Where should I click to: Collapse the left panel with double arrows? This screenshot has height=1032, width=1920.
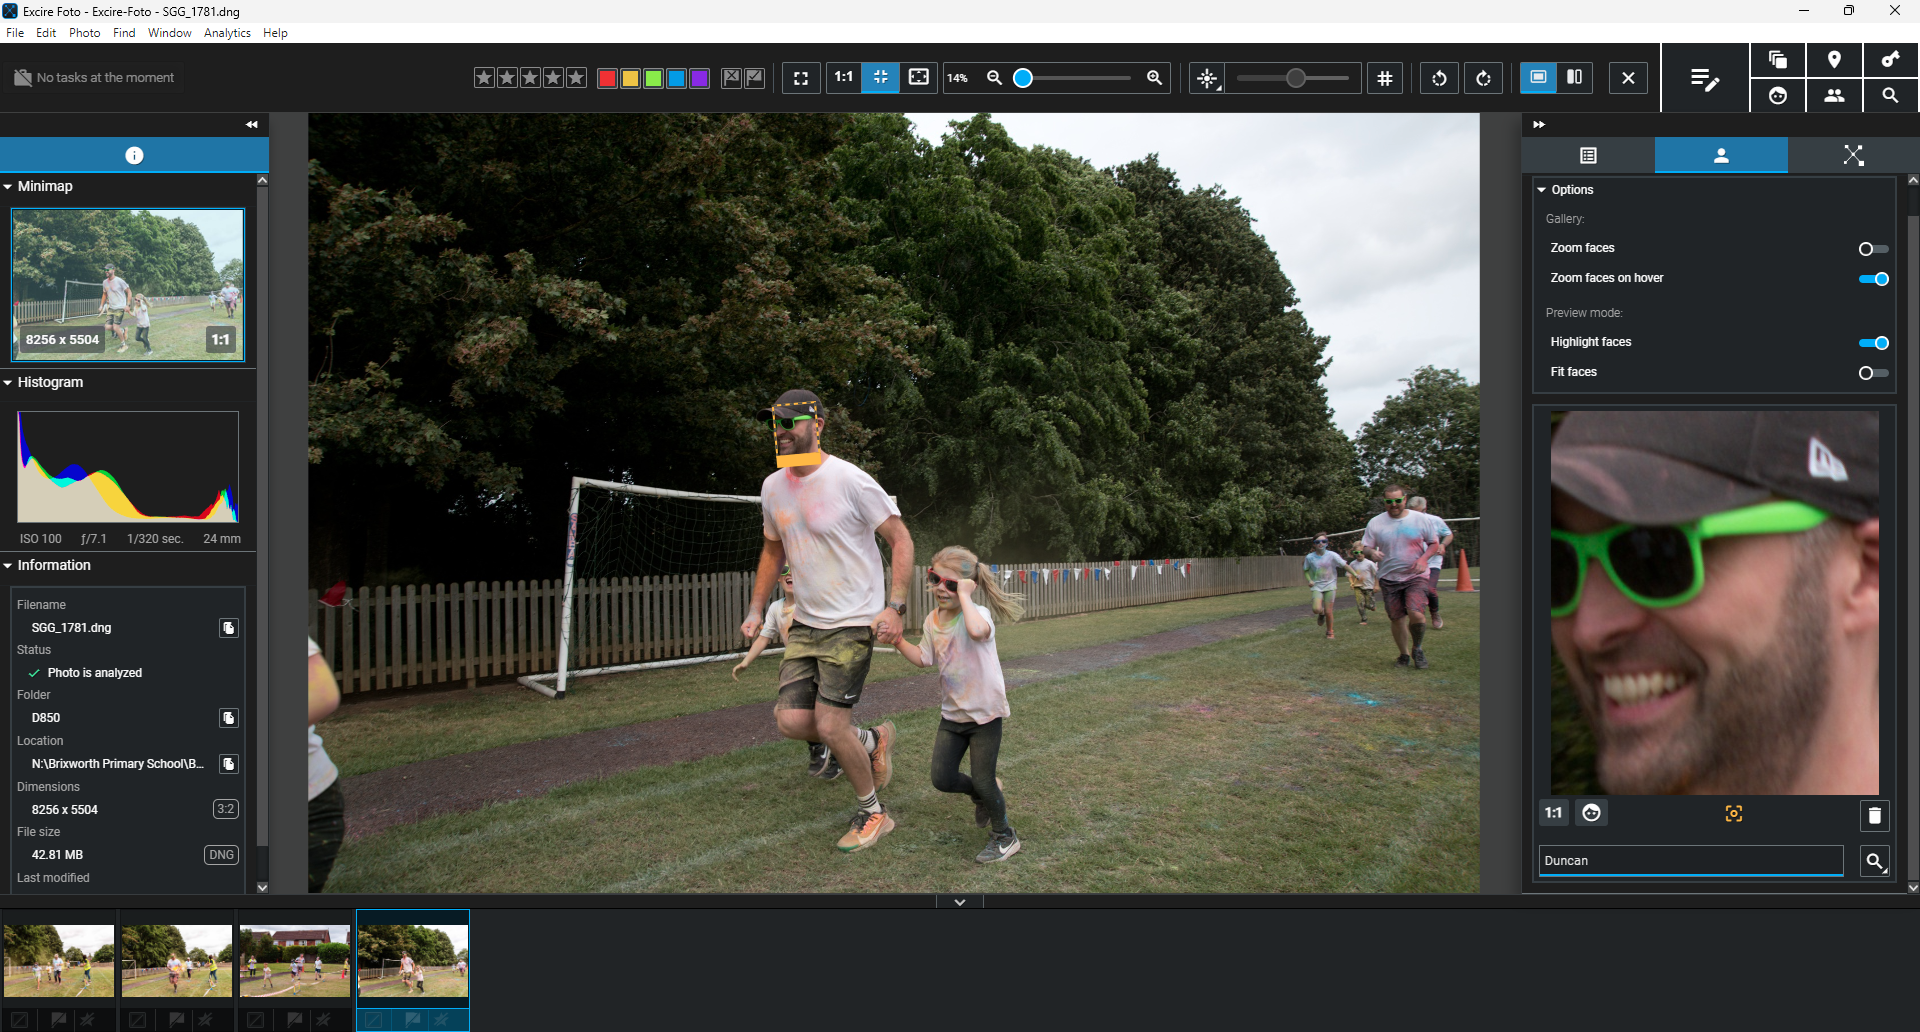pyautogui.click(x=252, y=124)
